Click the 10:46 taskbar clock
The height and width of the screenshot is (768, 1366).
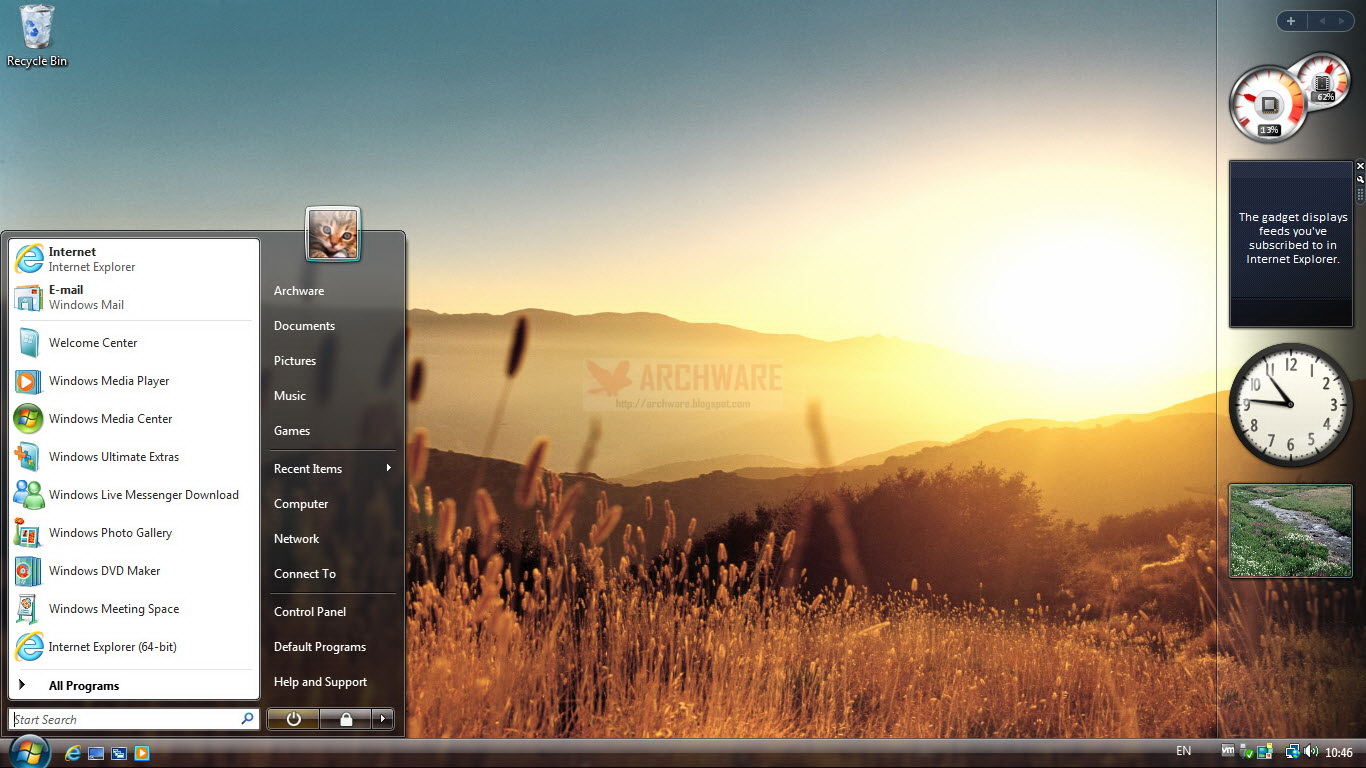pos(1338,752)
